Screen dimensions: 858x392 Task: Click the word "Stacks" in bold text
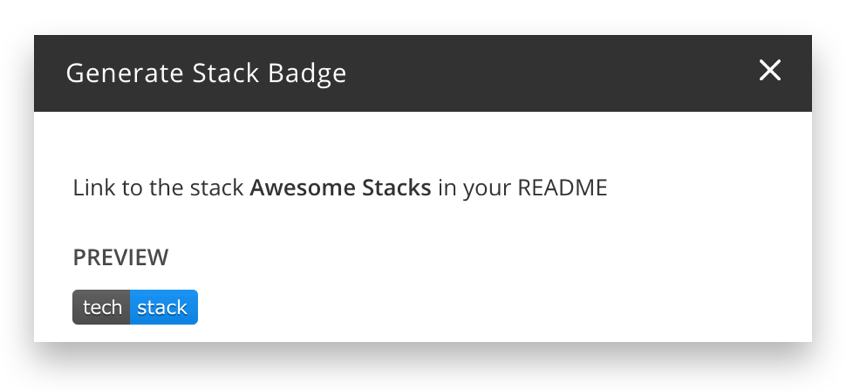(397, 188)
